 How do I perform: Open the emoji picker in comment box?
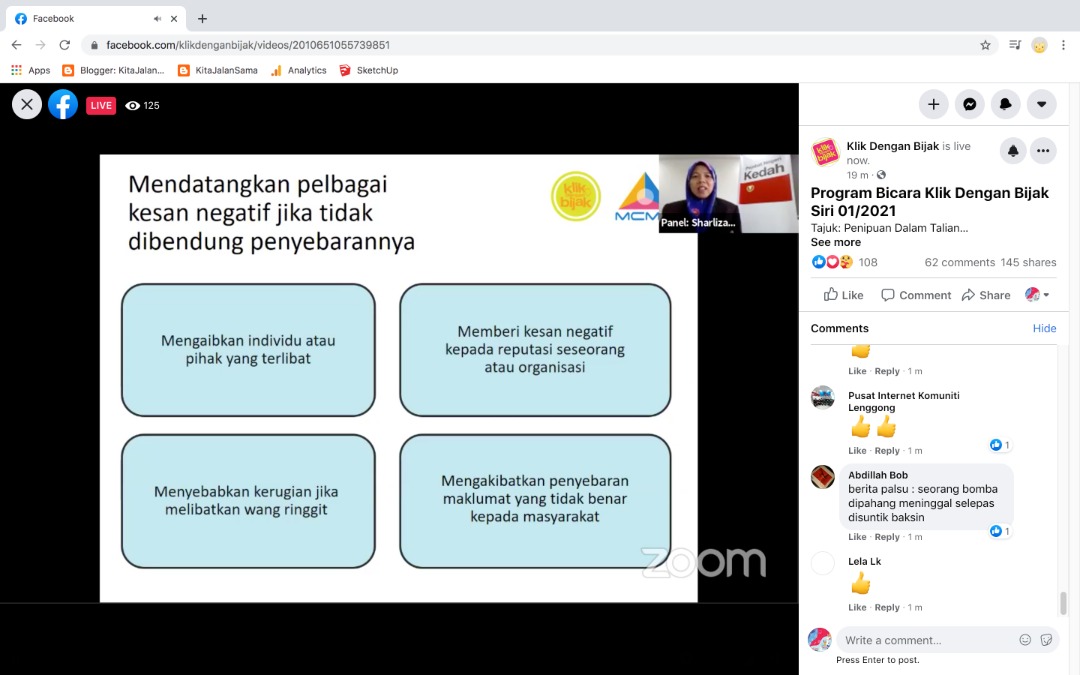tap(1025, 640)
